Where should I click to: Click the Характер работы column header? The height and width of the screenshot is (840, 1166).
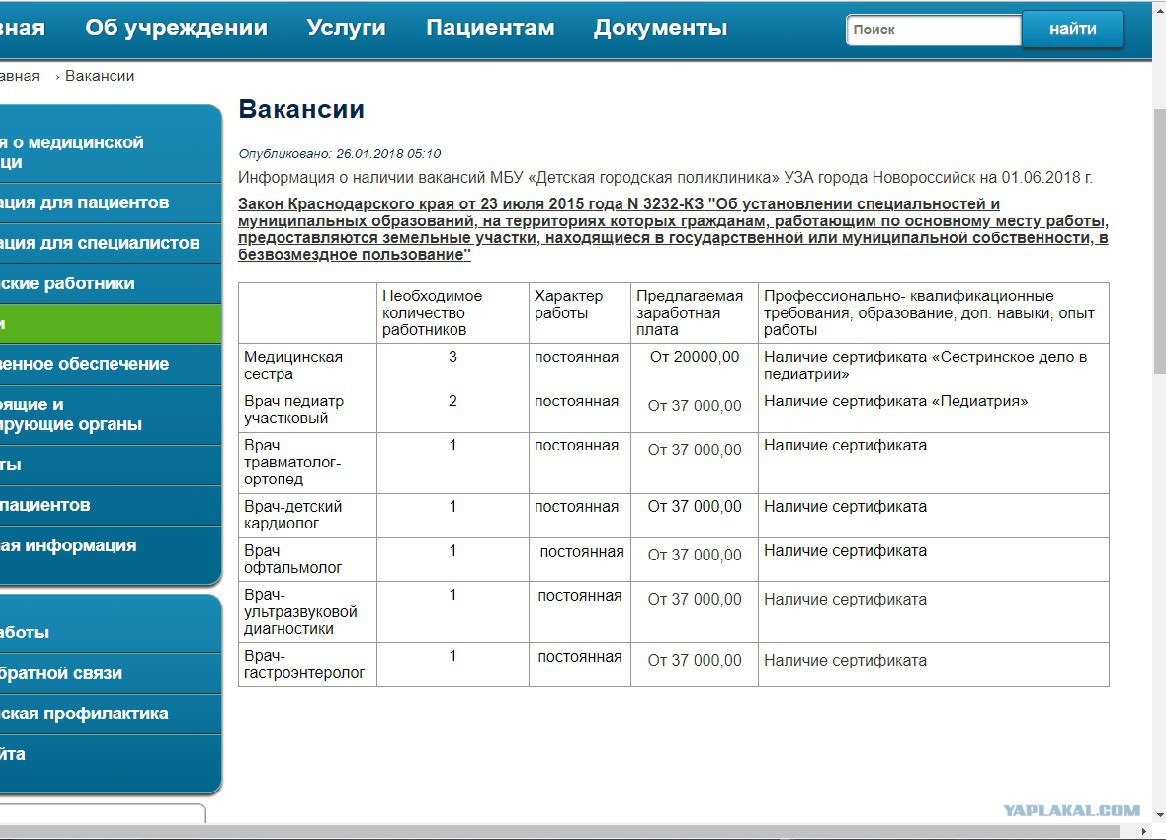click(x=579, y=312)
